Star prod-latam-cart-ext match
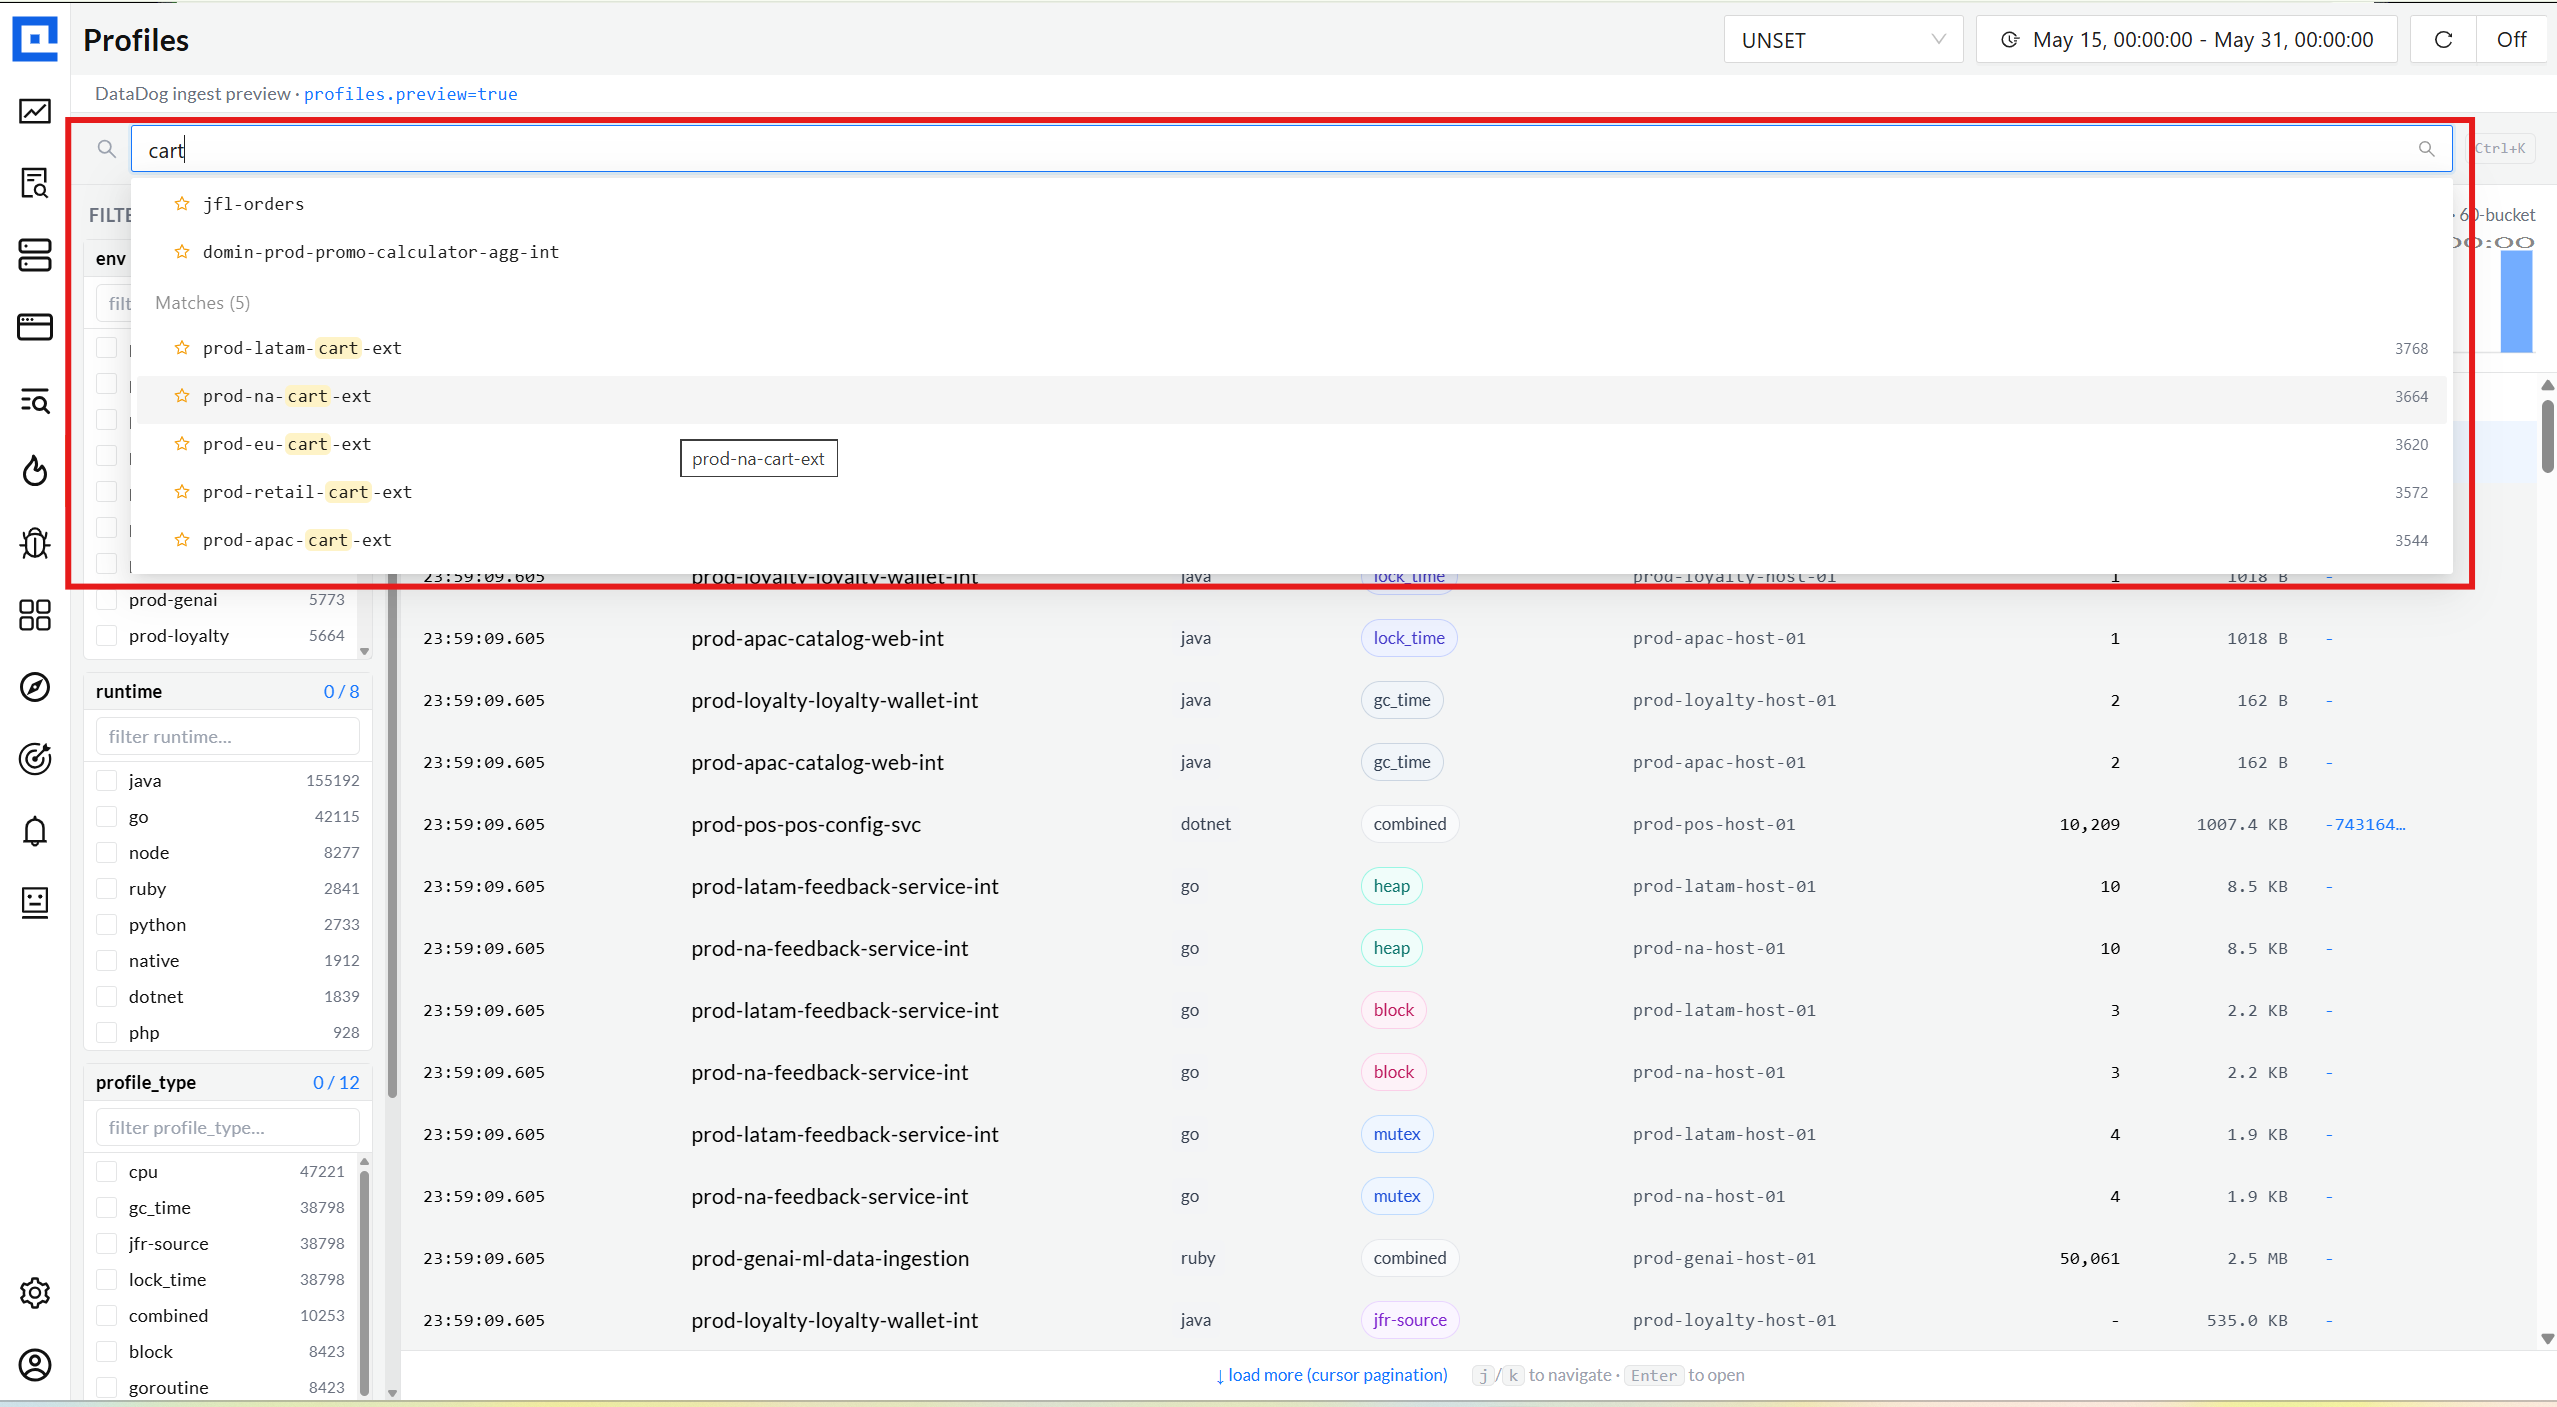 182,348
